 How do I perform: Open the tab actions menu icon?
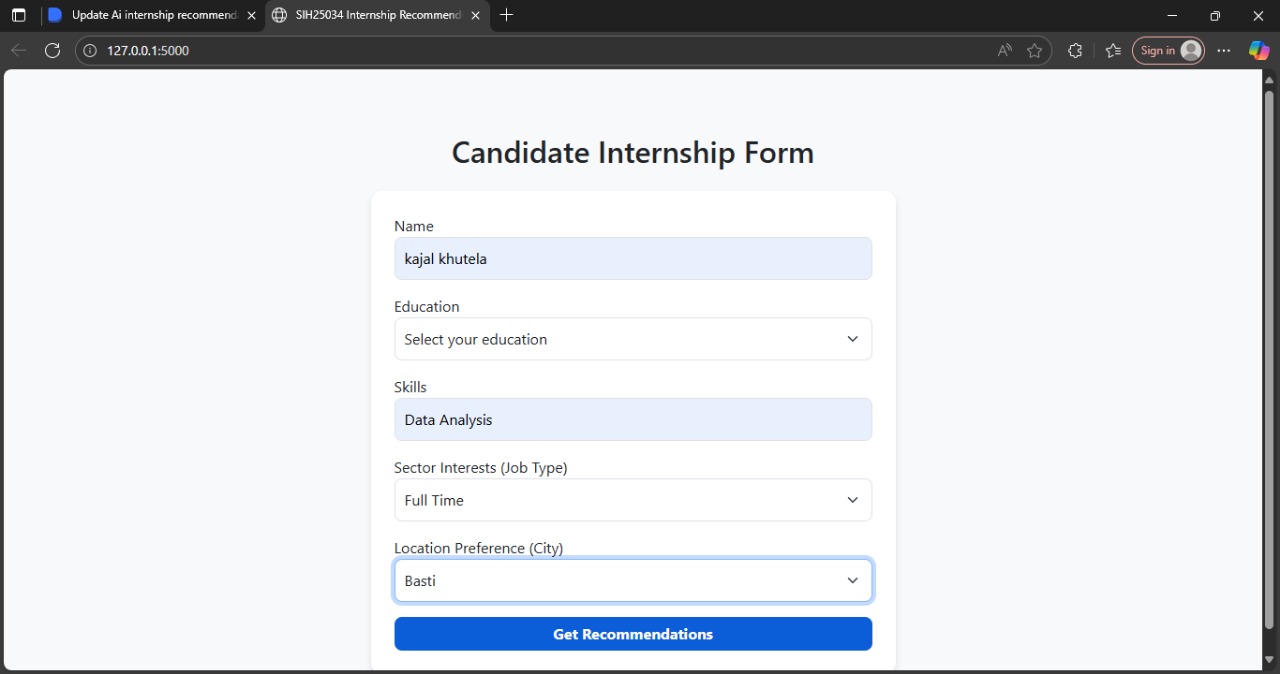click(x=18, y=15)
